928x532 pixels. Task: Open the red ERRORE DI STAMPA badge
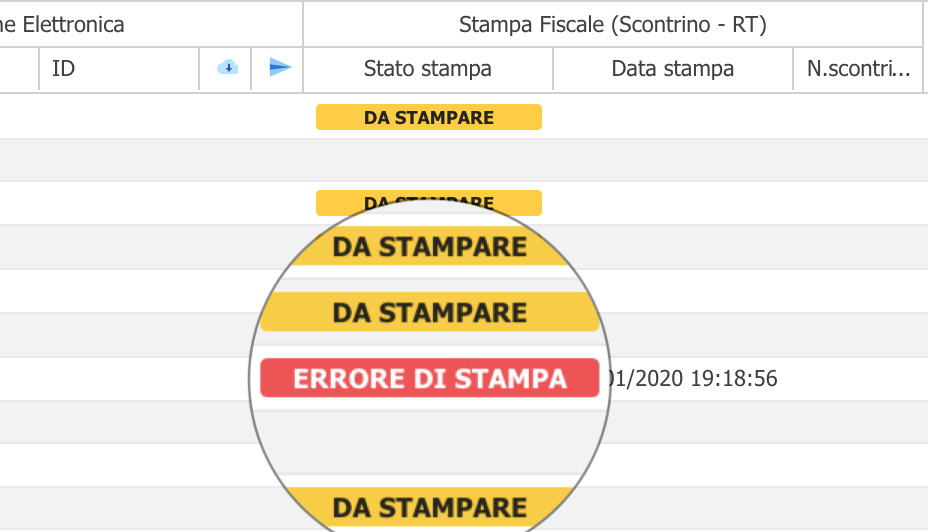tap(430, 378)
